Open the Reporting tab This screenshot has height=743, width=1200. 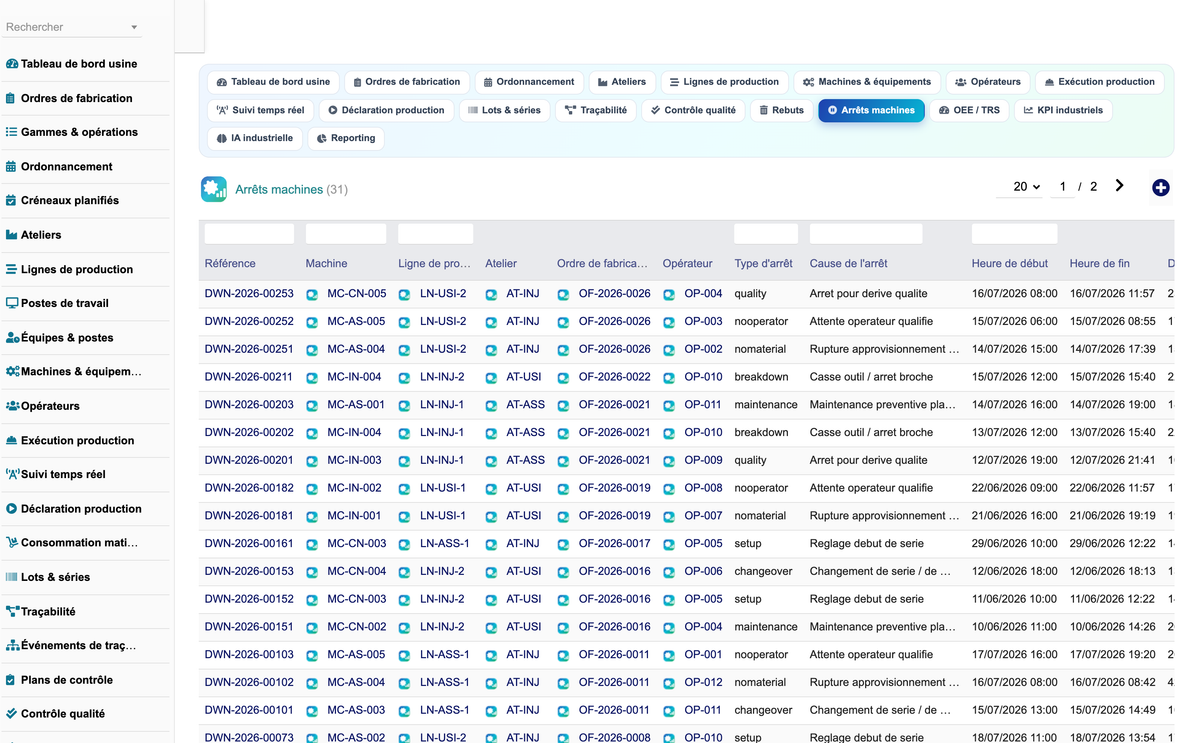click(x=346, y=138)
